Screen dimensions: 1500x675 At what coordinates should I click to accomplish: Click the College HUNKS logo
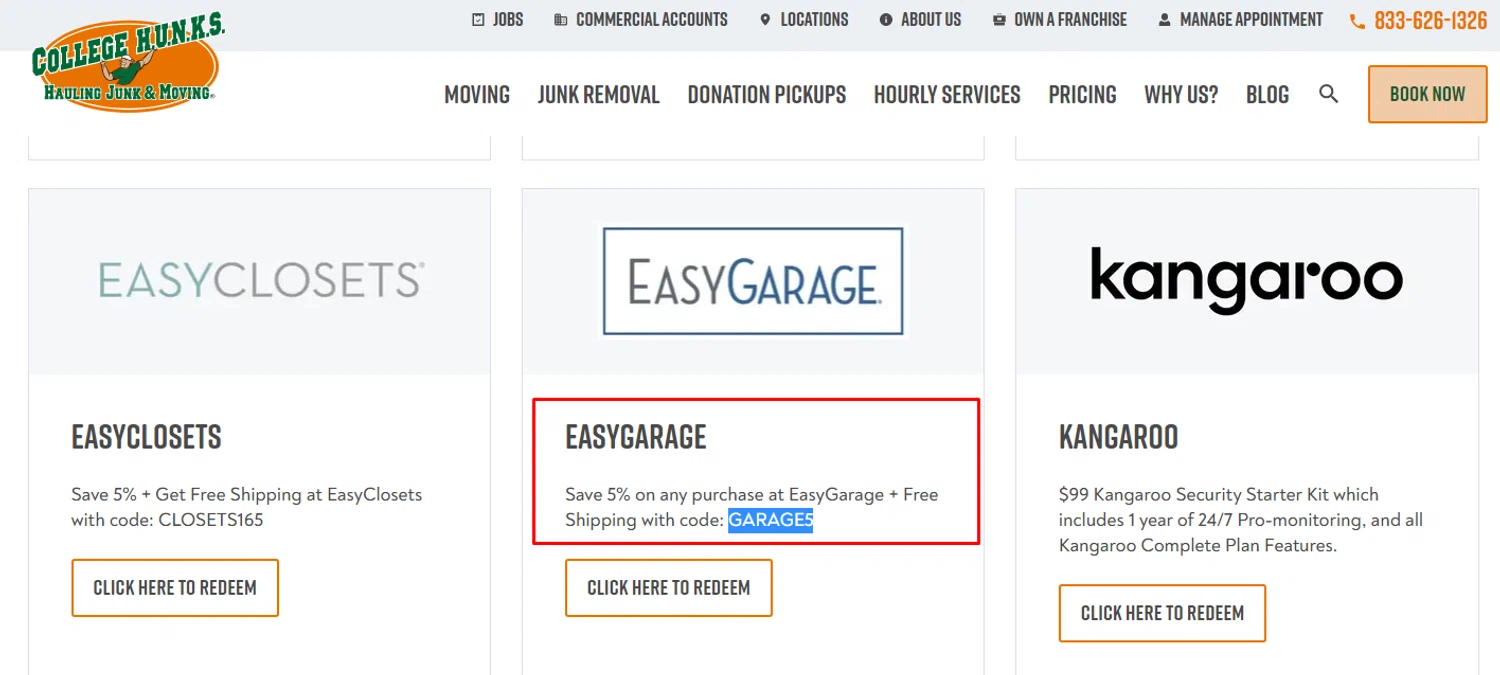[127, 62]
